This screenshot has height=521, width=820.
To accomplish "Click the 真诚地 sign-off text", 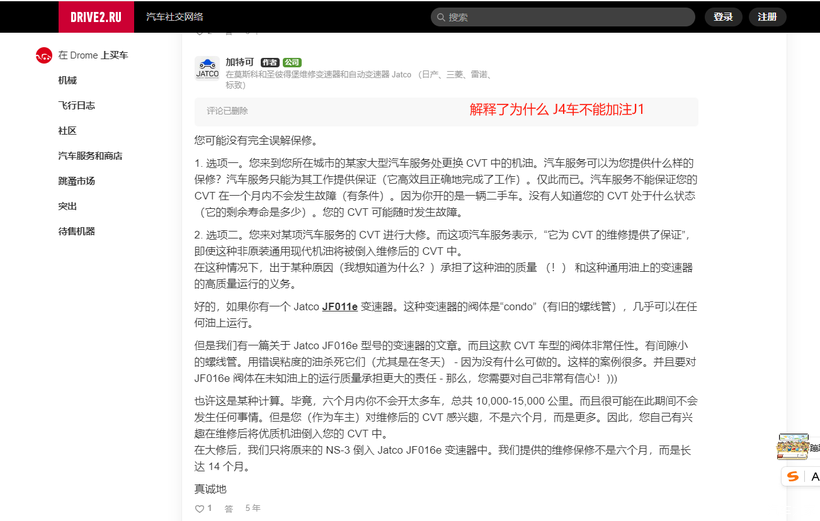I will 210,489.
